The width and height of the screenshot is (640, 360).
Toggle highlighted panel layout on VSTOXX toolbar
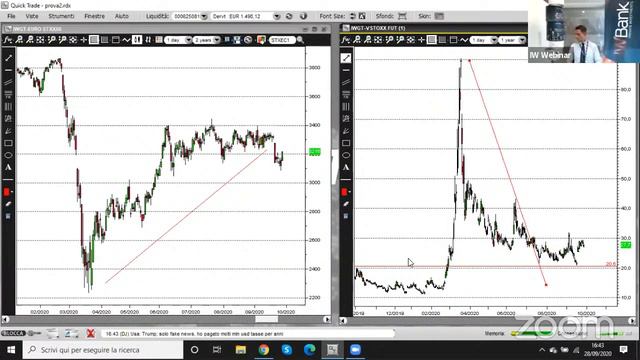pyautogui.click(x=432, y=40)
